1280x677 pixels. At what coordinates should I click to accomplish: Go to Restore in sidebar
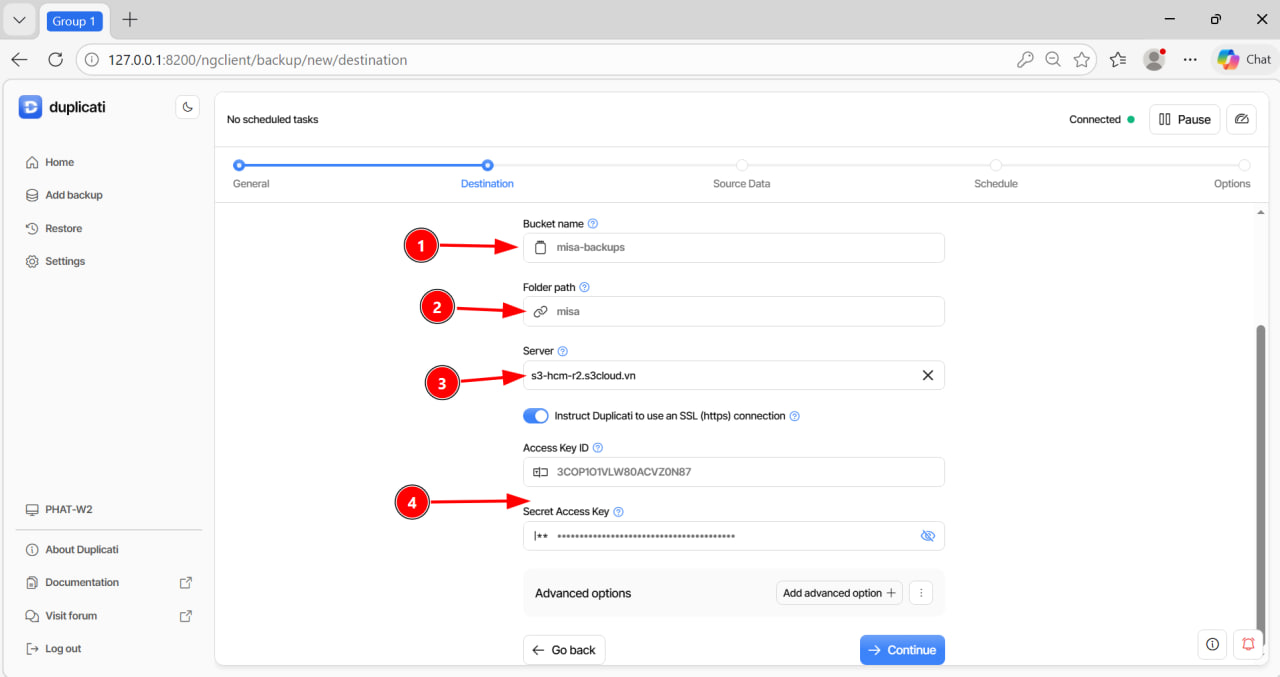tap(63, 228)
